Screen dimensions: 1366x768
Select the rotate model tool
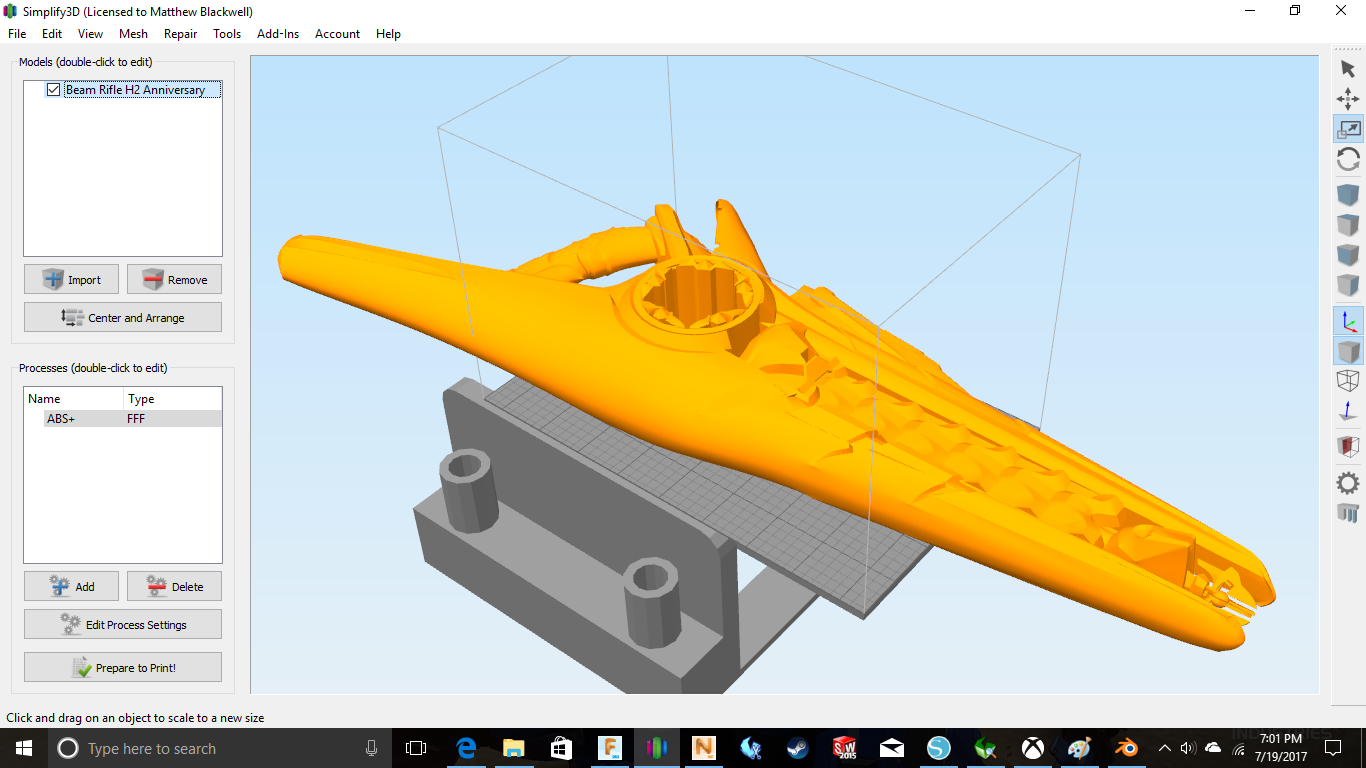click(1348, 159)
